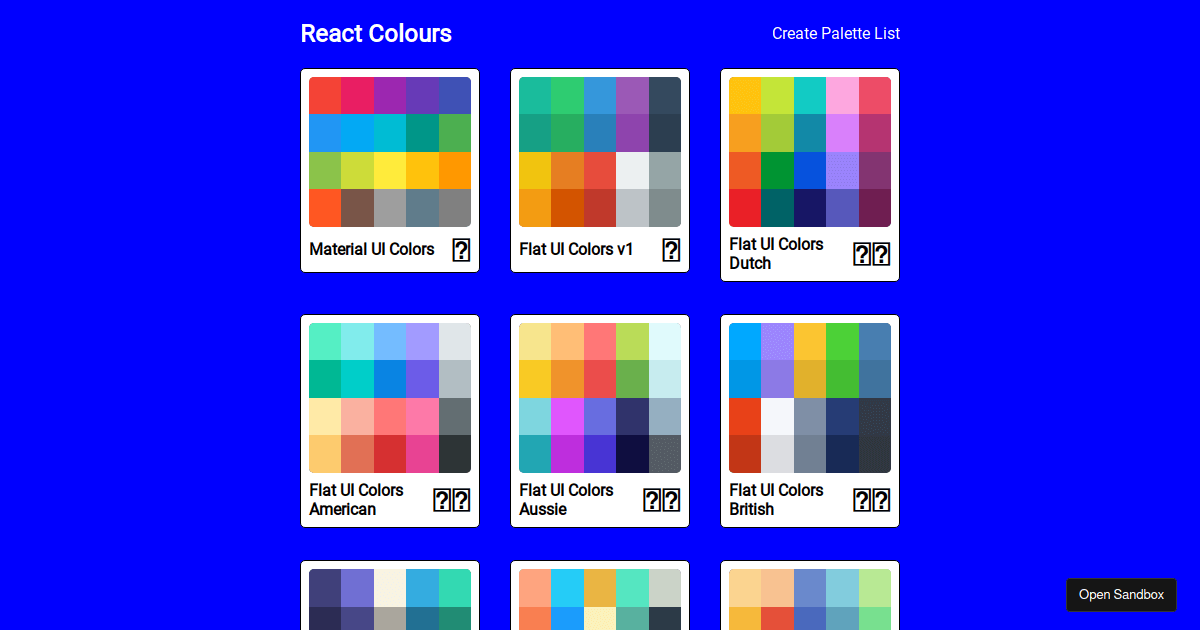Viewport: 1200px width, 630px height.
Task: Open the Create Palette List link
Action: [836, 33]
